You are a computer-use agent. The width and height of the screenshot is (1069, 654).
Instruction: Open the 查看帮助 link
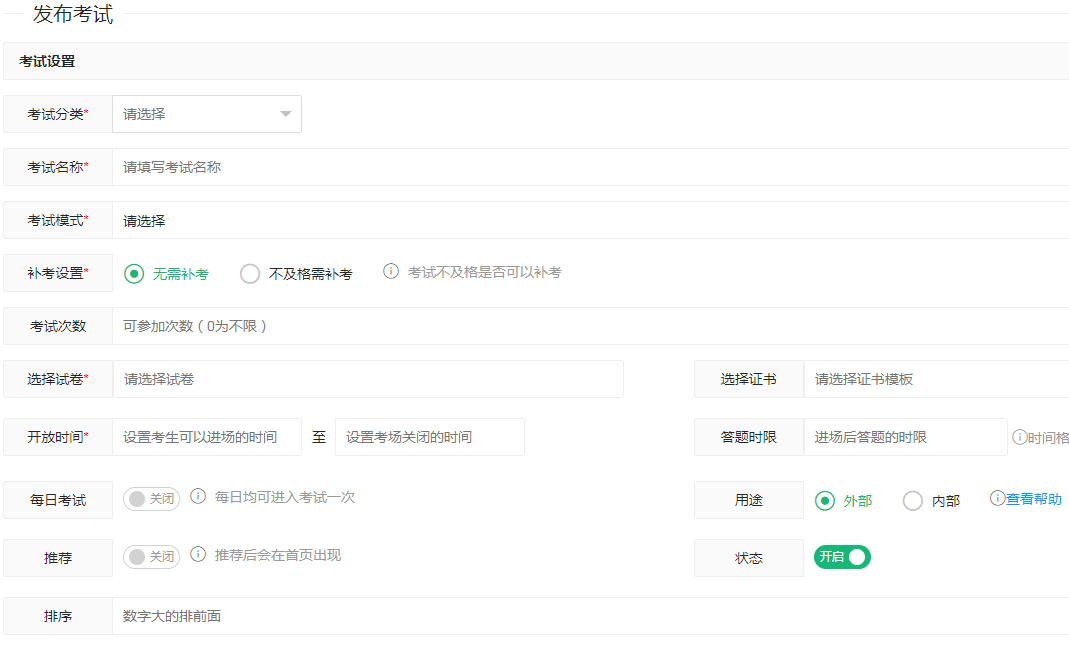[x=1034, y=499]
